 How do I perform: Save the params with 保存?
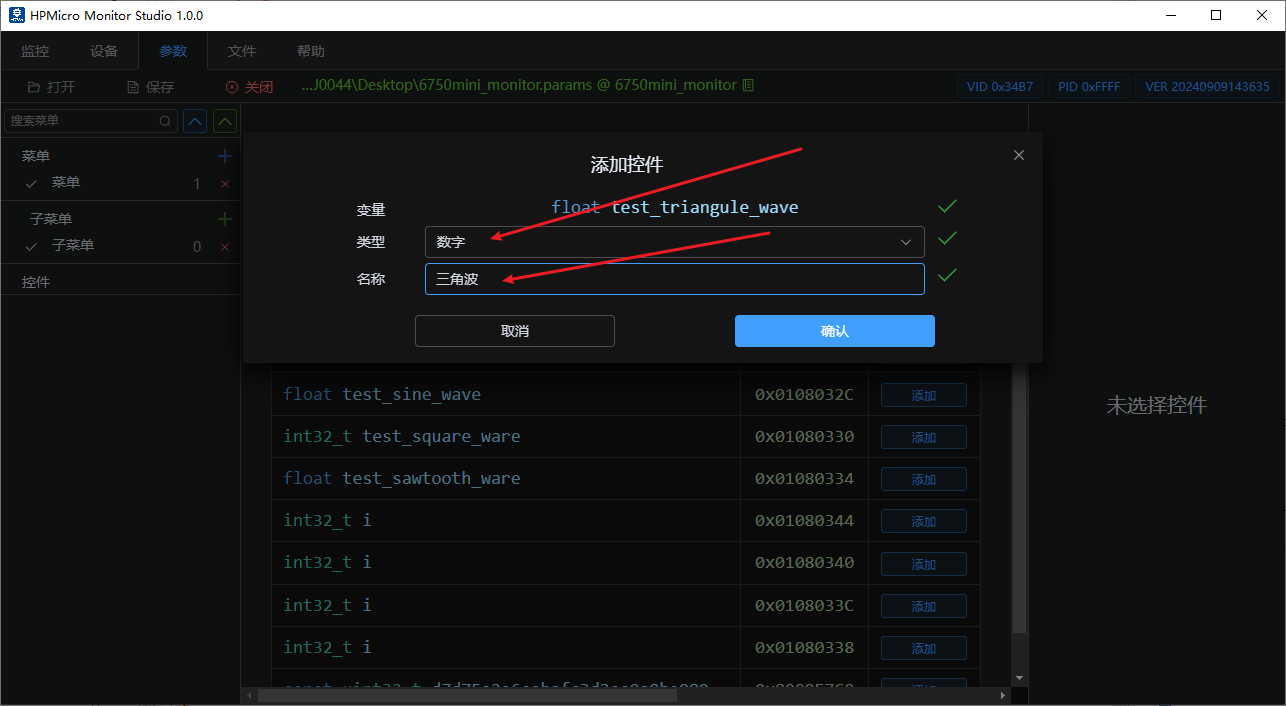pyautogui.click(x=150, y=87)
